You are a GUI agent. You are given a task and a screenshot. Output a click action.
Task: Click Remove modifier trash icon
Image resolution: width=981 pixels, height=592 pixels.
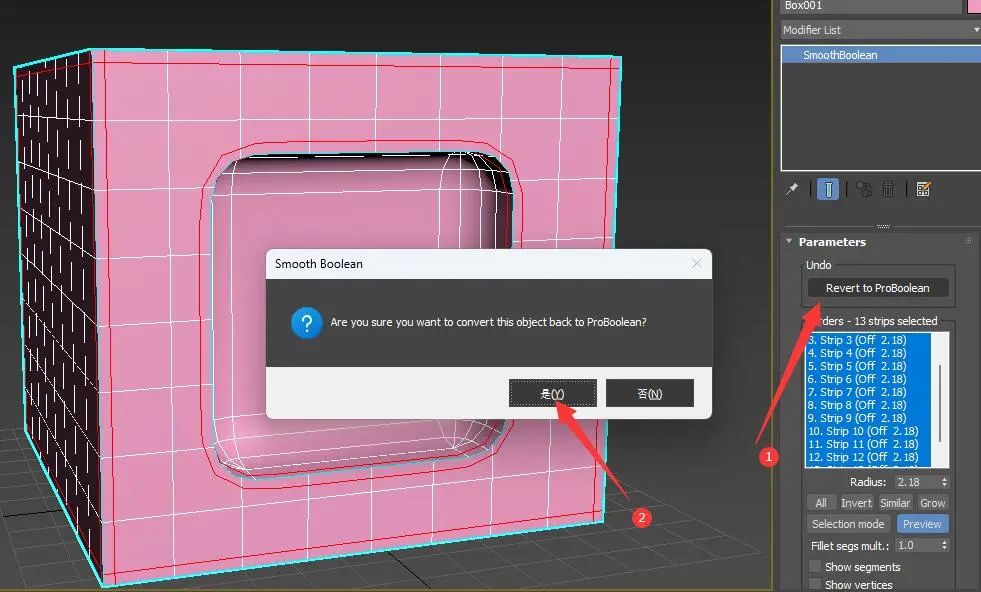pyautogui.click(x=888, y=189)
